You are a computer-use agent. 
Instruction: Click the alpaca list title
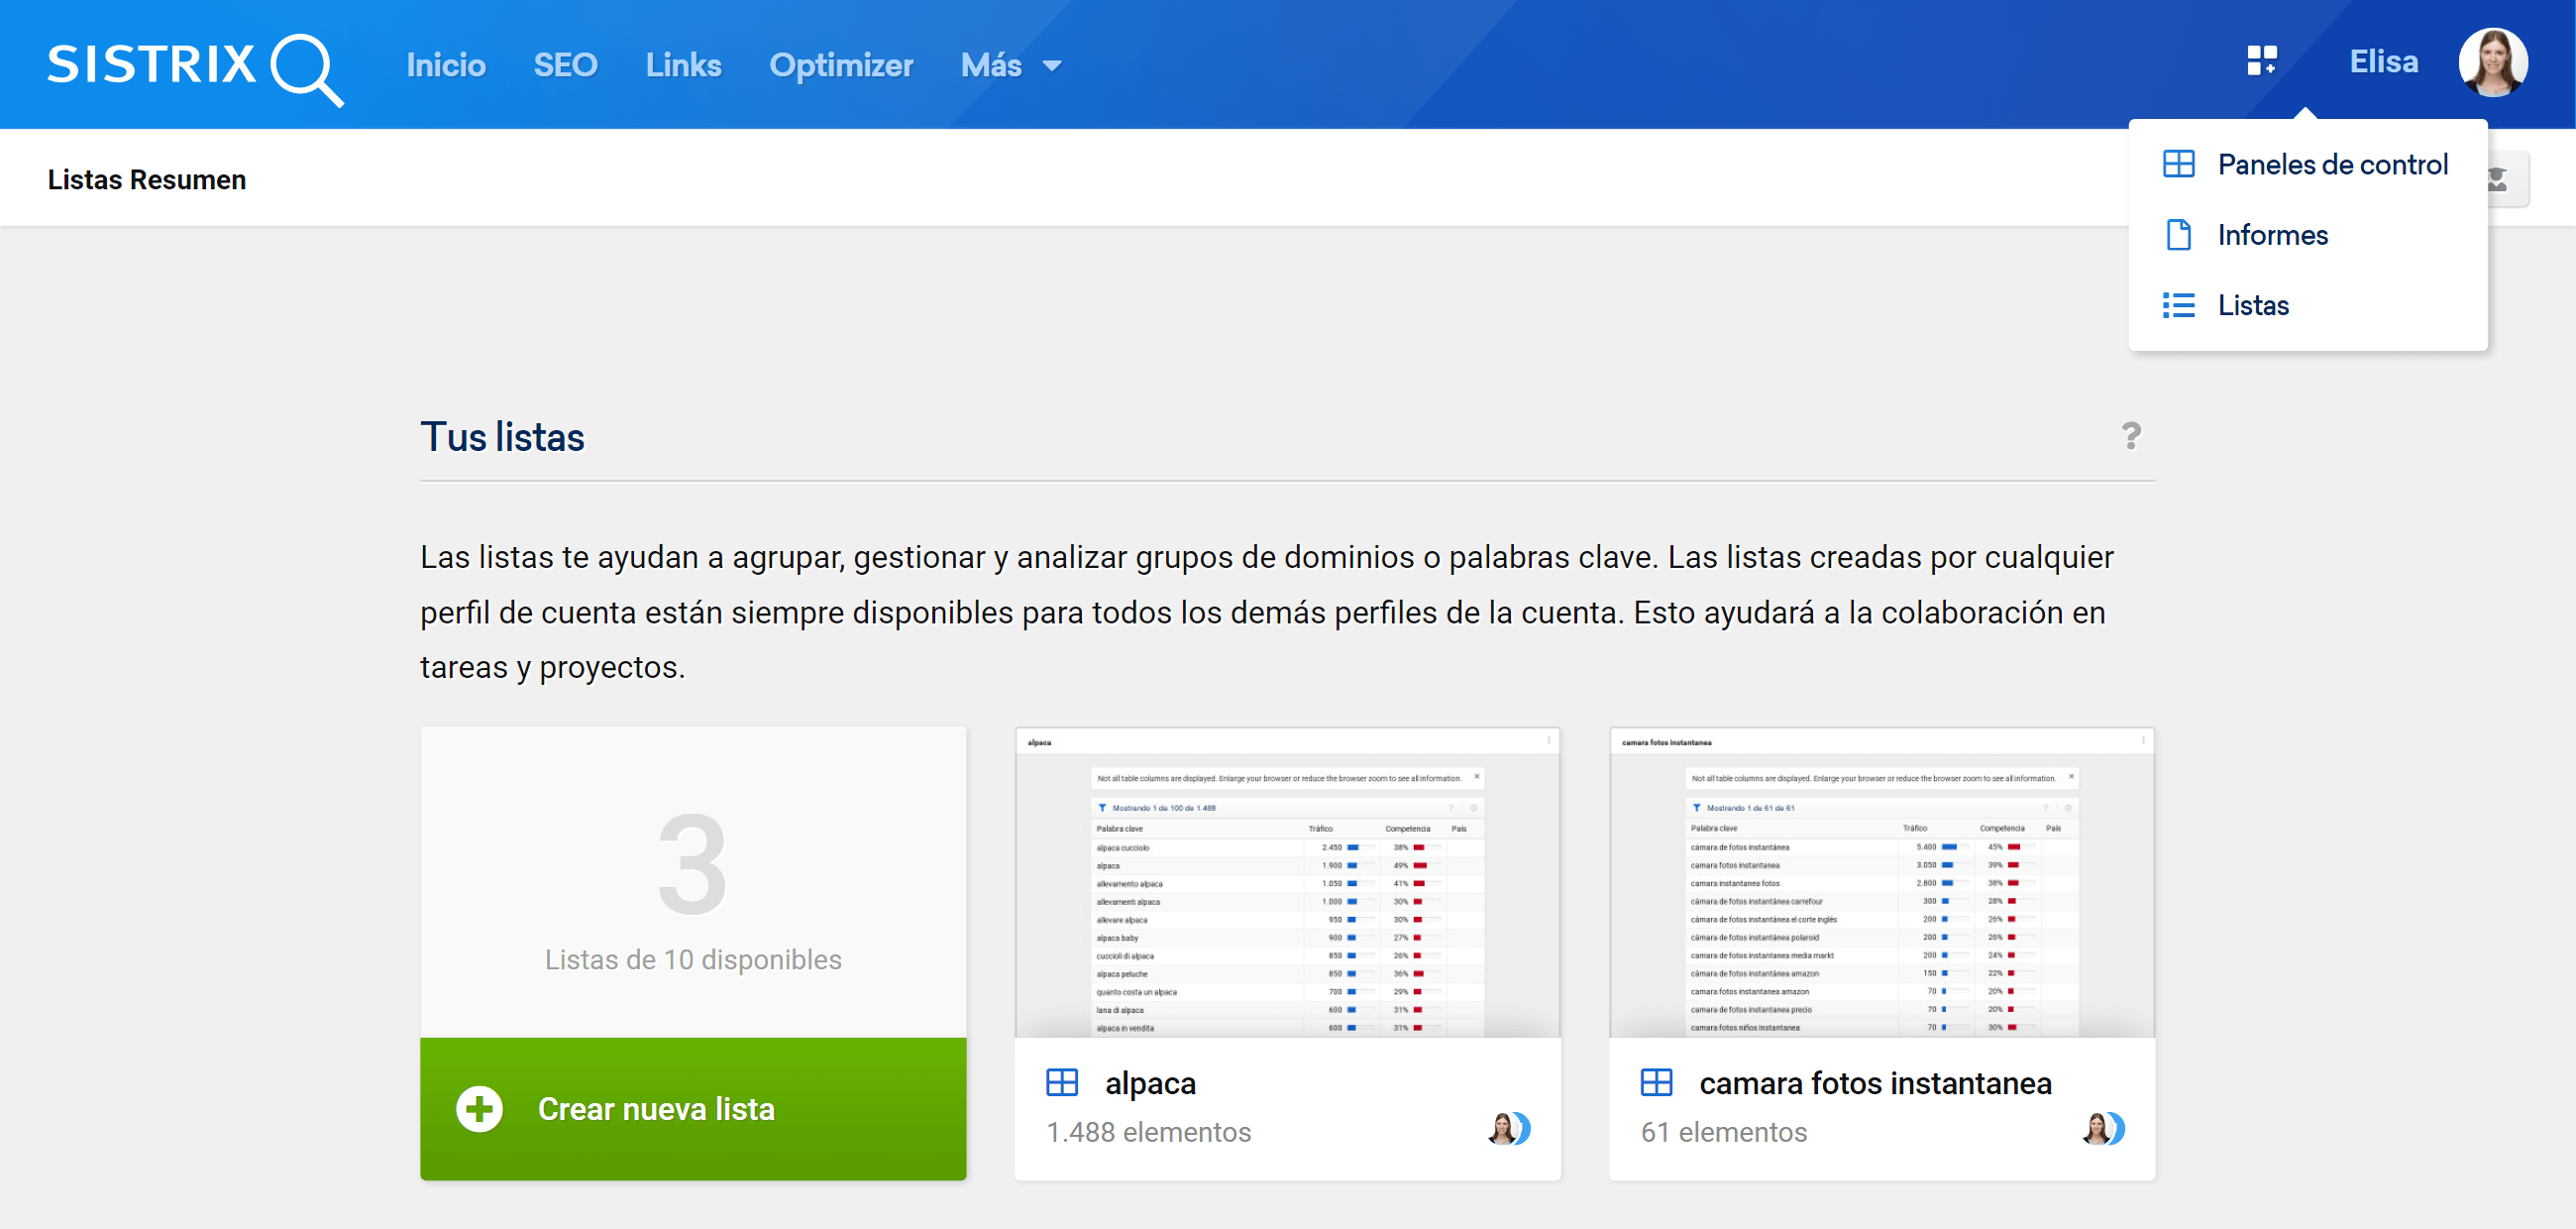click(1150, 1083)
